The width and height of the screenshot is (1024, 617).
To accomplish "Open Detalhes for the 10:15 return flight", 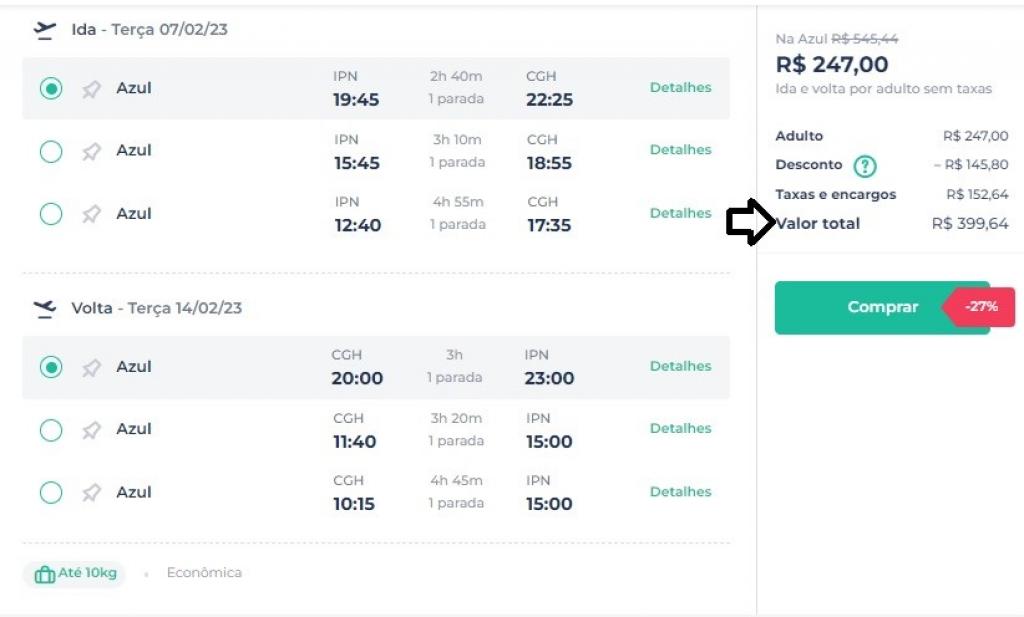I will tap(680, 492).
